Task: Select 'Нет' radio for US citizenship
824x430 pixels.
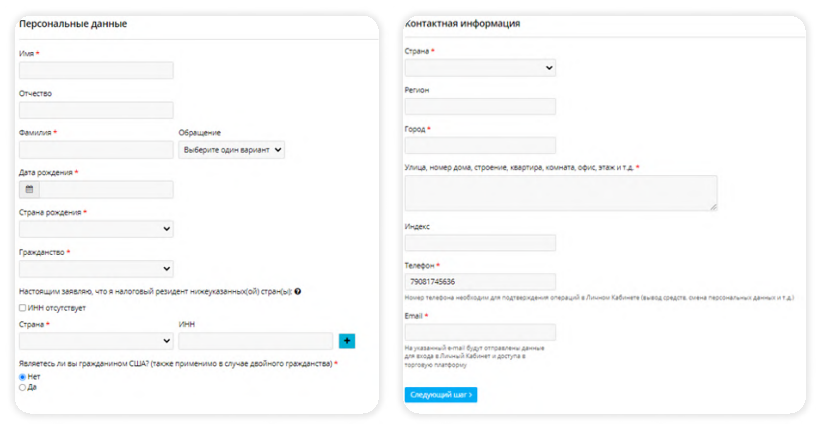Action: 23,377
